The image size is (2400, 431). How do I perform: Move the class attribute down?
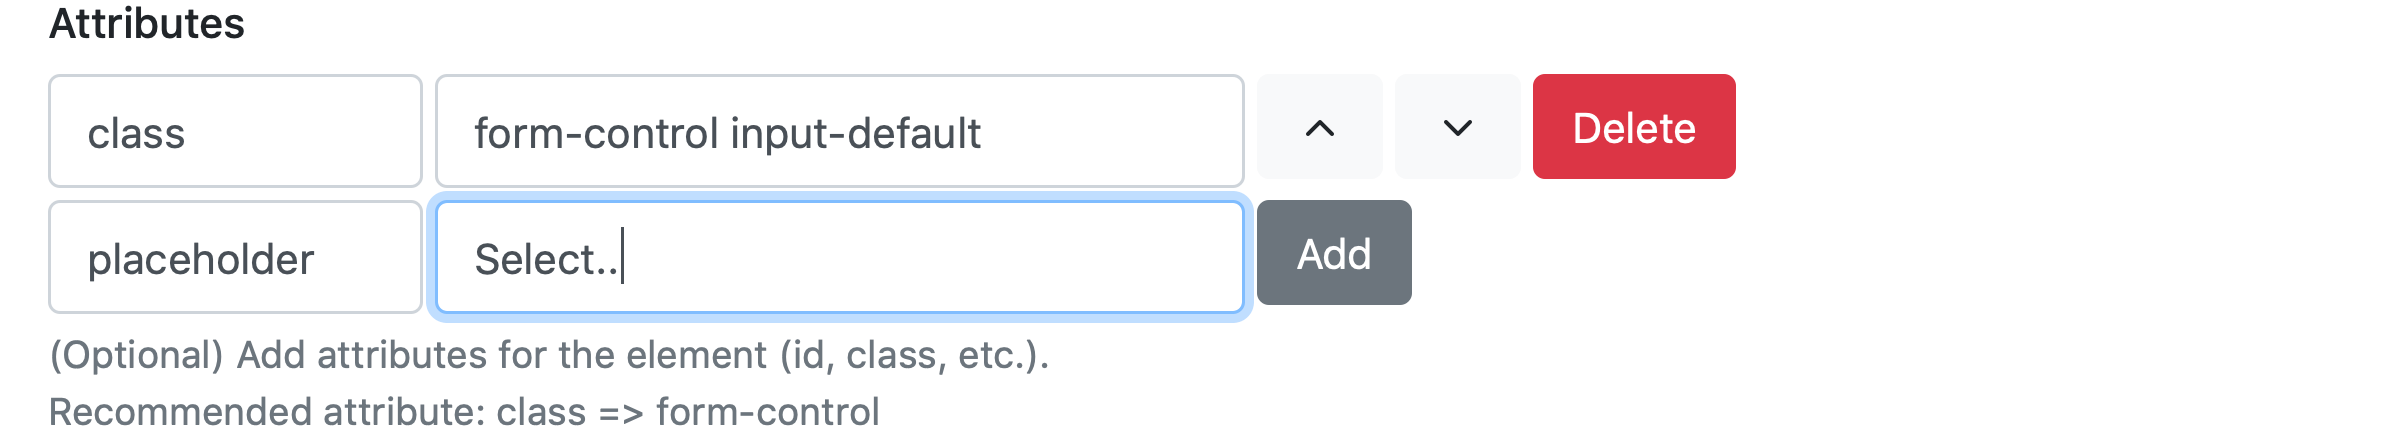pos(1457,127)
